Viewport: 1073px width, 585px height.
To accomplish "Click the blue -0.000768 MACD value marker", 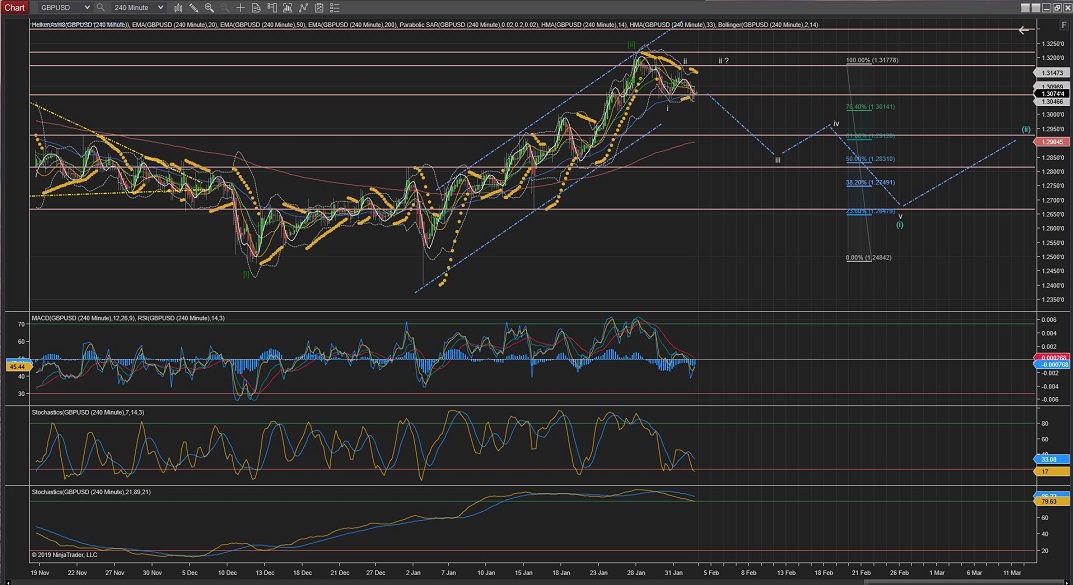I will [1054, 365].
